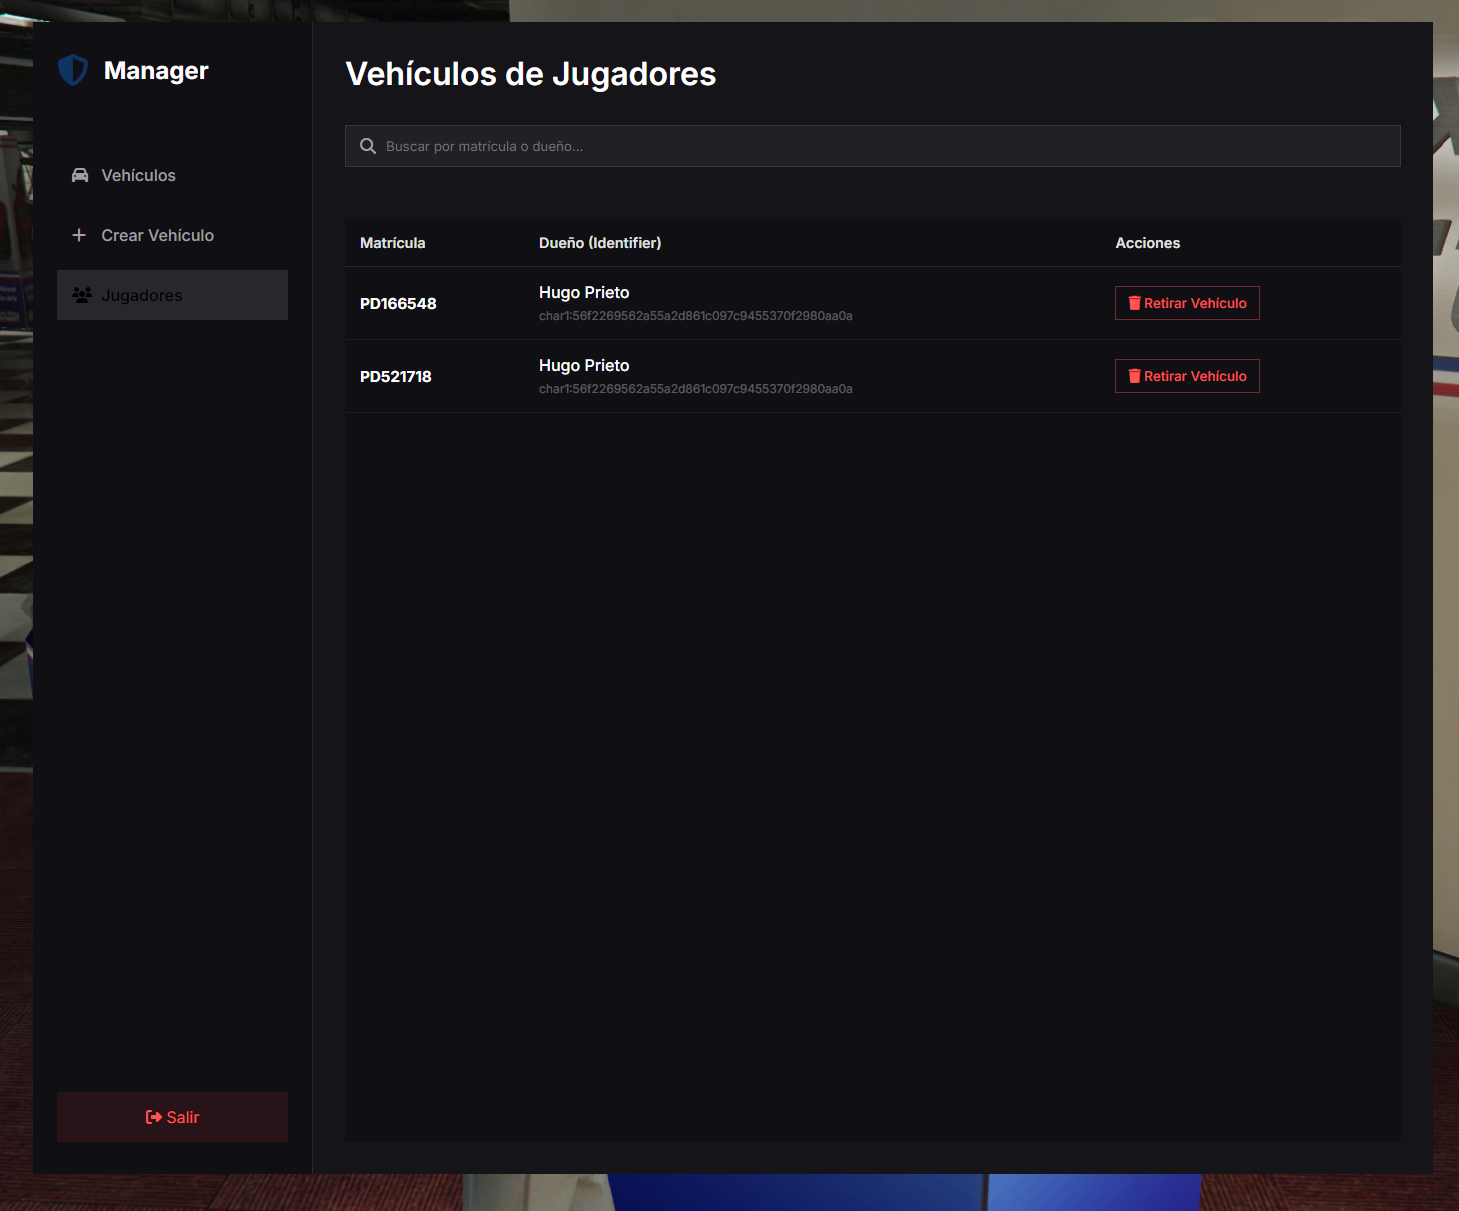This screenshot has width=1459, height=1211.
Task: Select the plate number PD521718
Action: click(396, 377)
